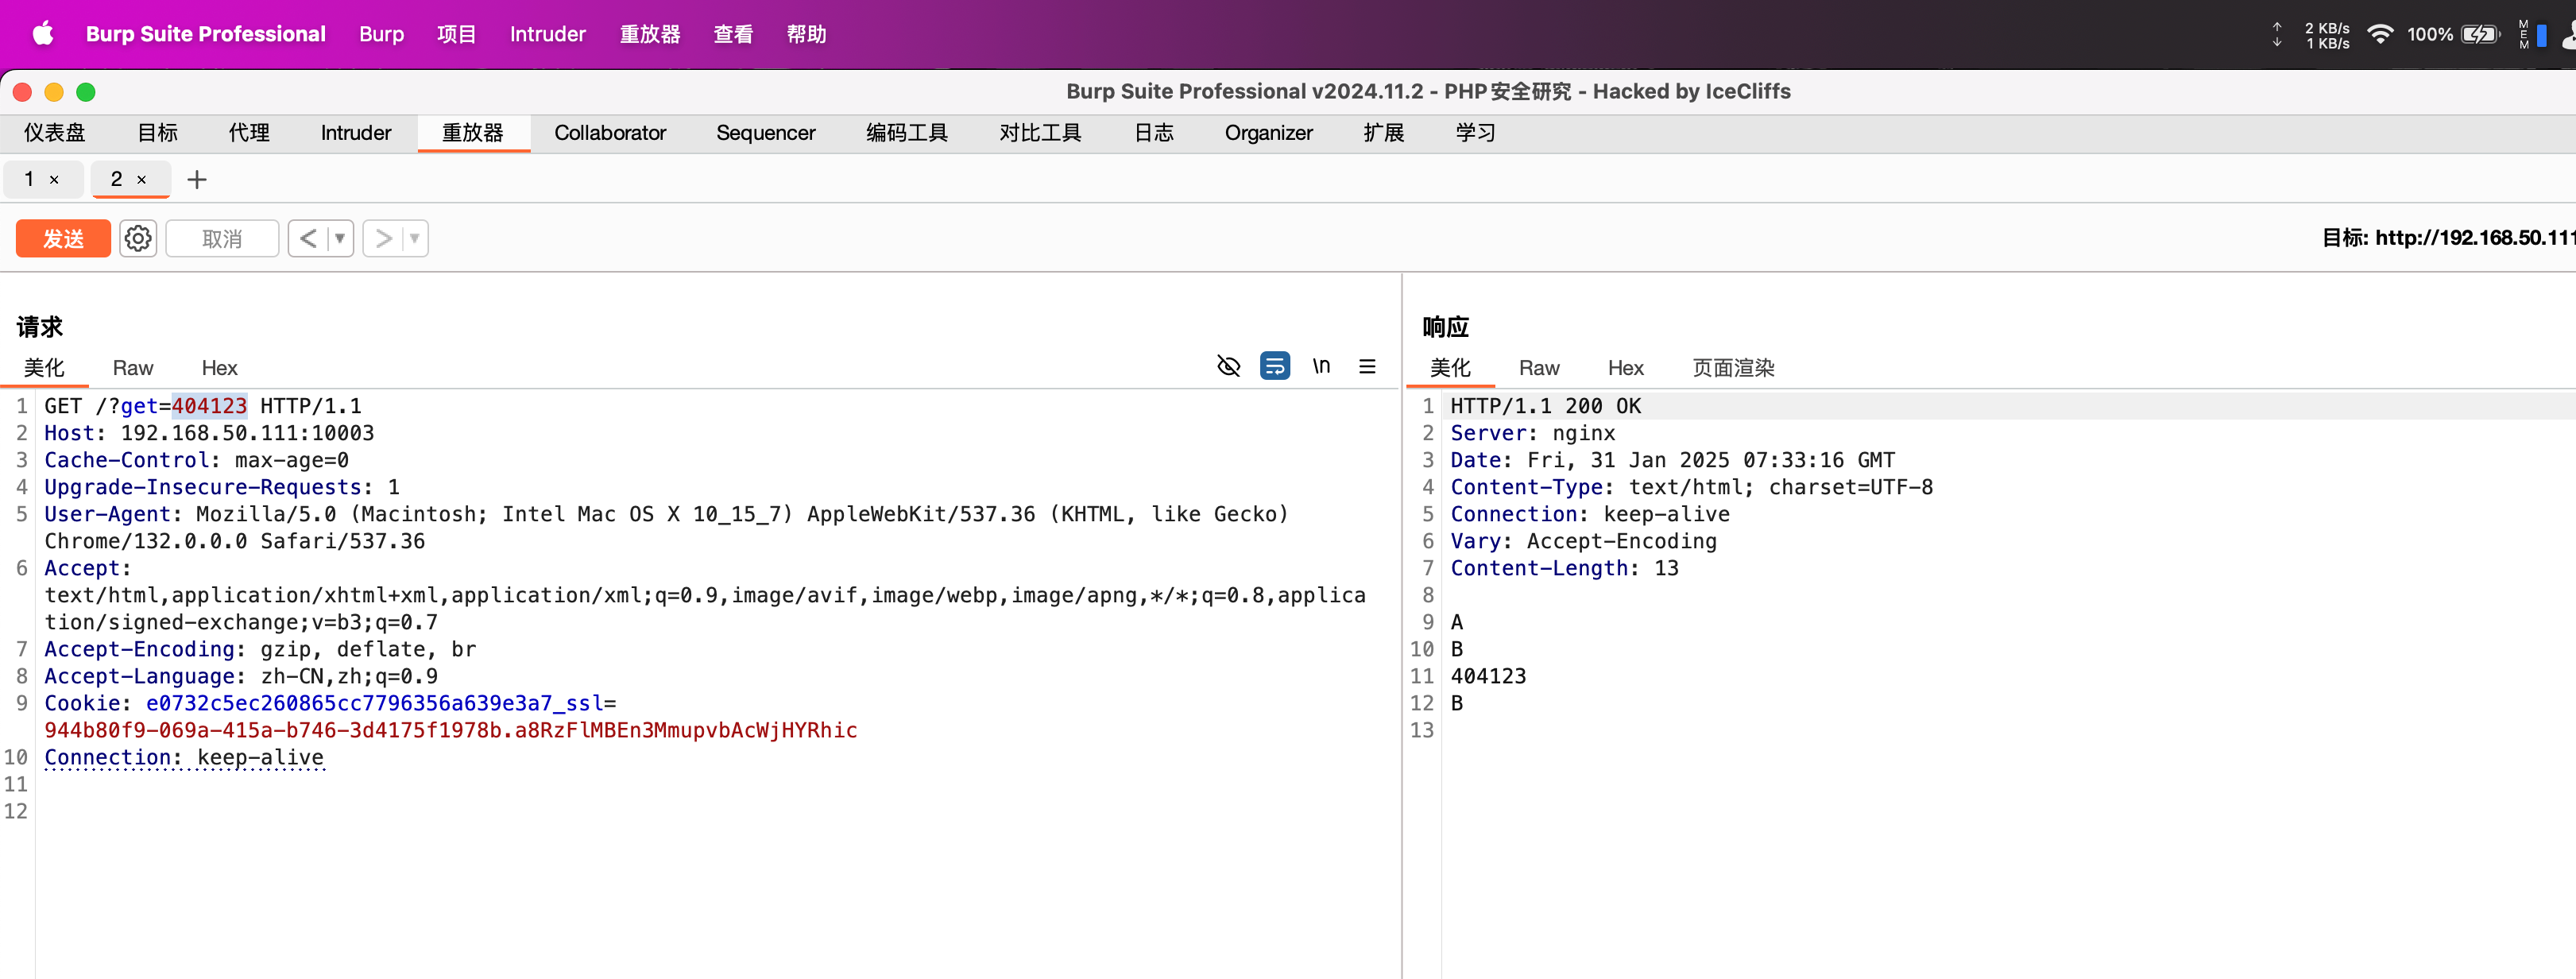Select request 美化 pretty view
The image size is (2576, 979).
click(x=44, y=368)
